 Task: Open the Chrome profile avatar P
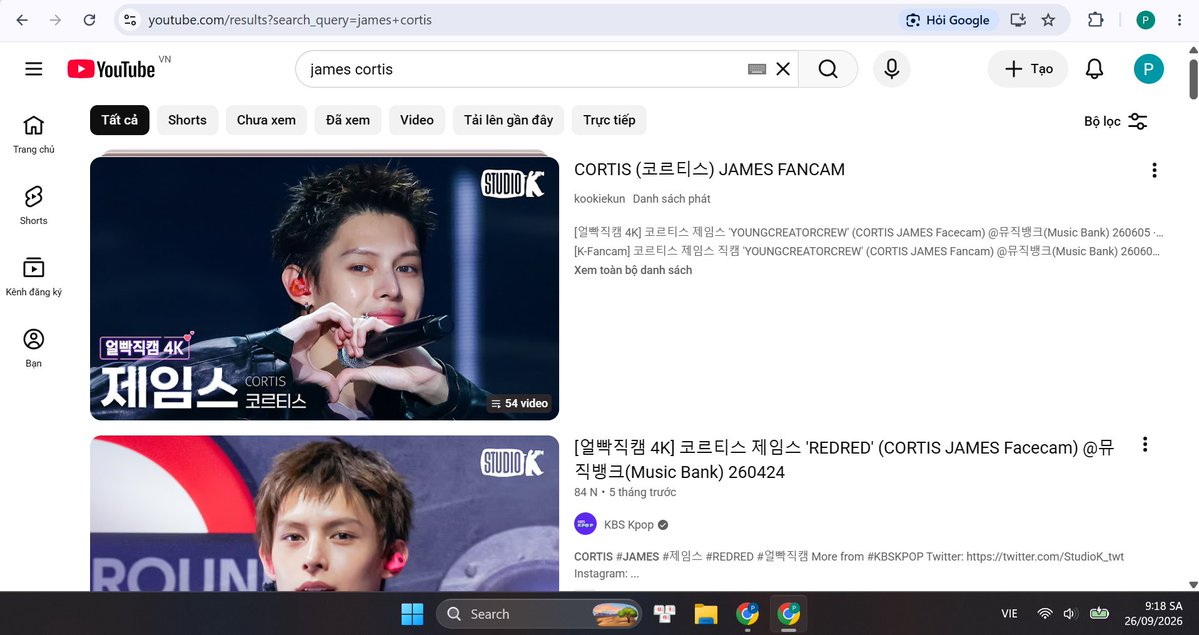1145,20
